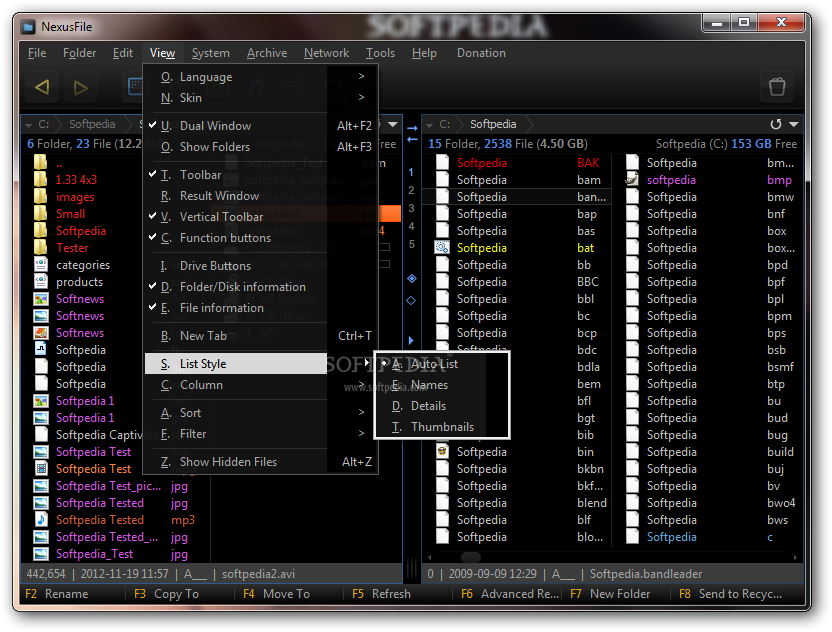832x632 pixels.
Task: Open the Tools menu
Action: [380, 53]
